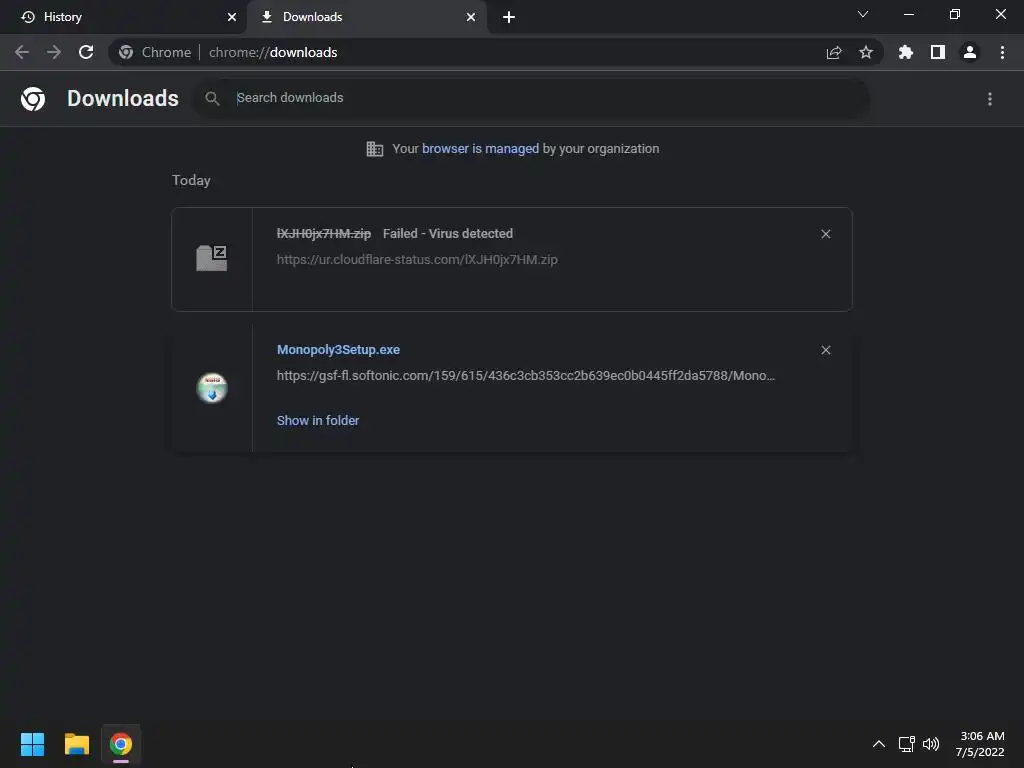Screen dimensions: 1024x768
Task: Click the cloudflare-status.com zip URL
Action: point(417,259)
